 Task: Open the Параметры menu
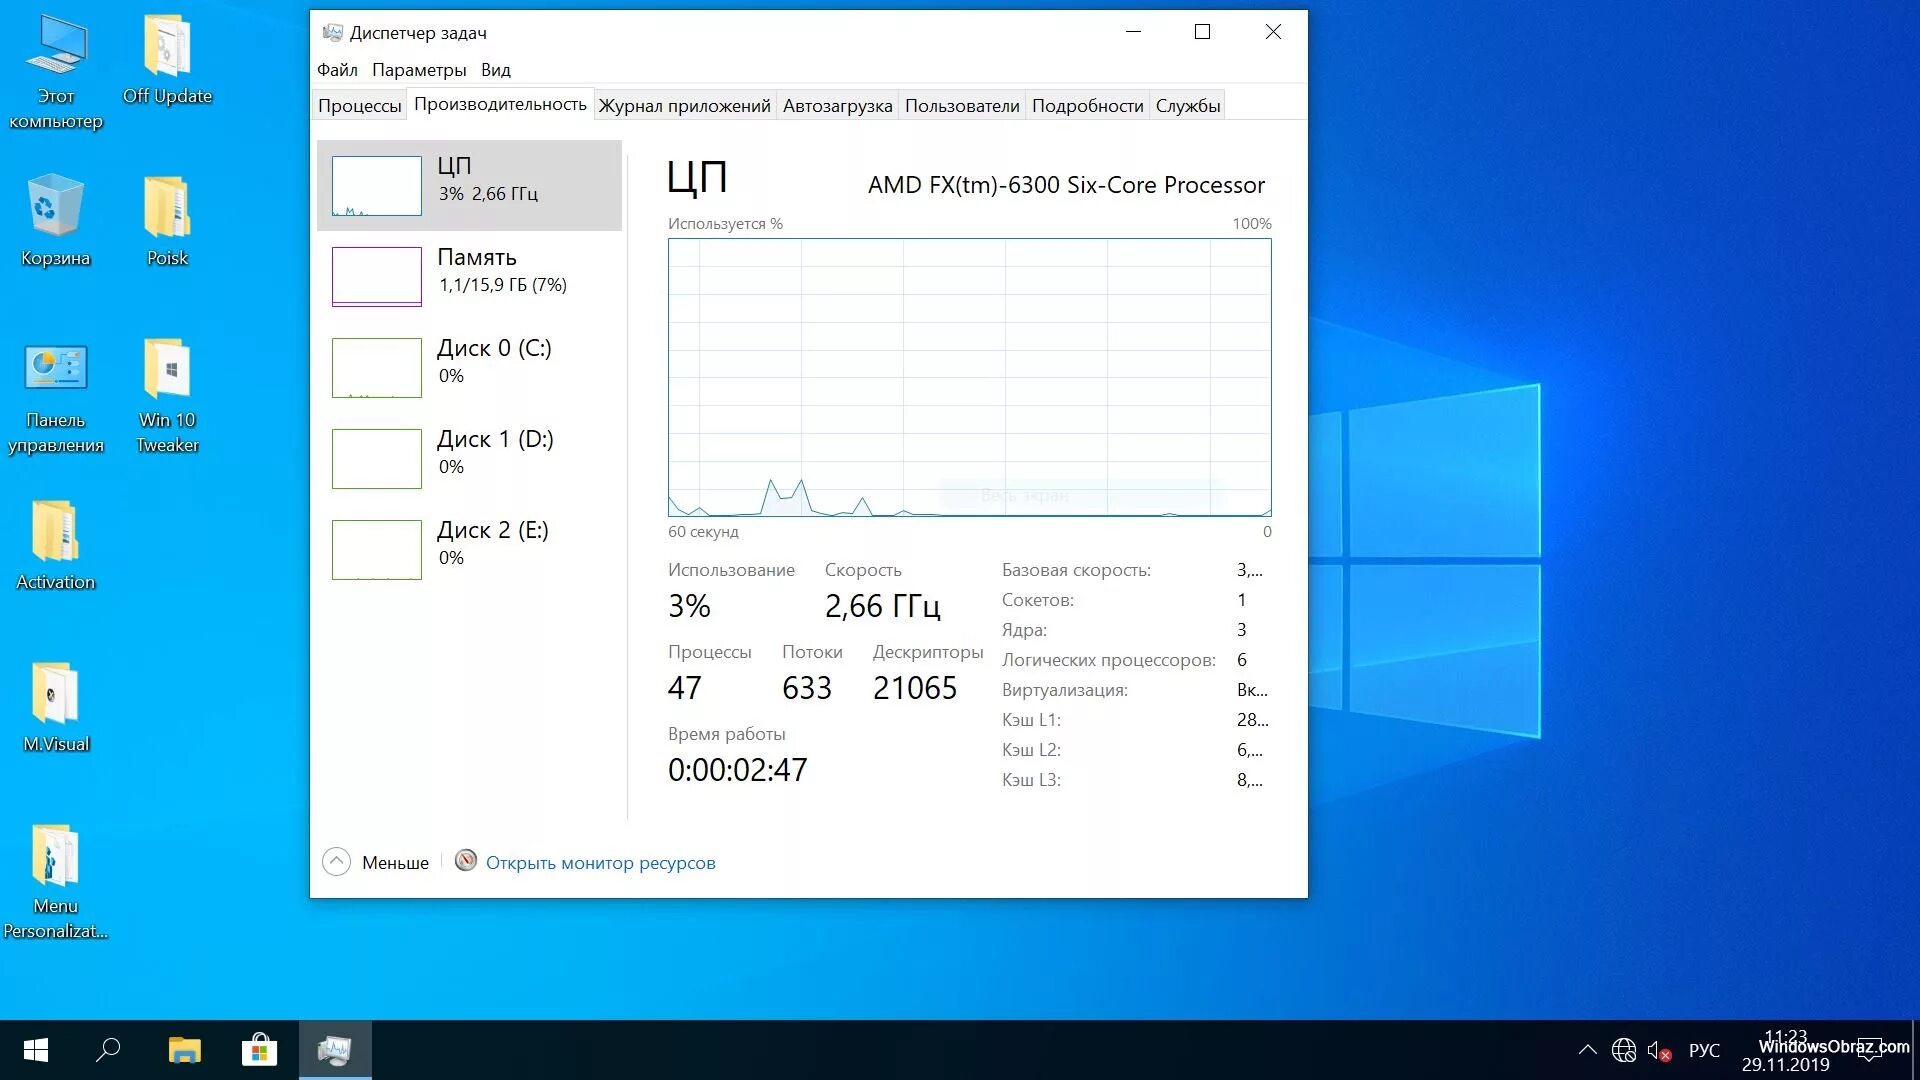pos(419,70)
